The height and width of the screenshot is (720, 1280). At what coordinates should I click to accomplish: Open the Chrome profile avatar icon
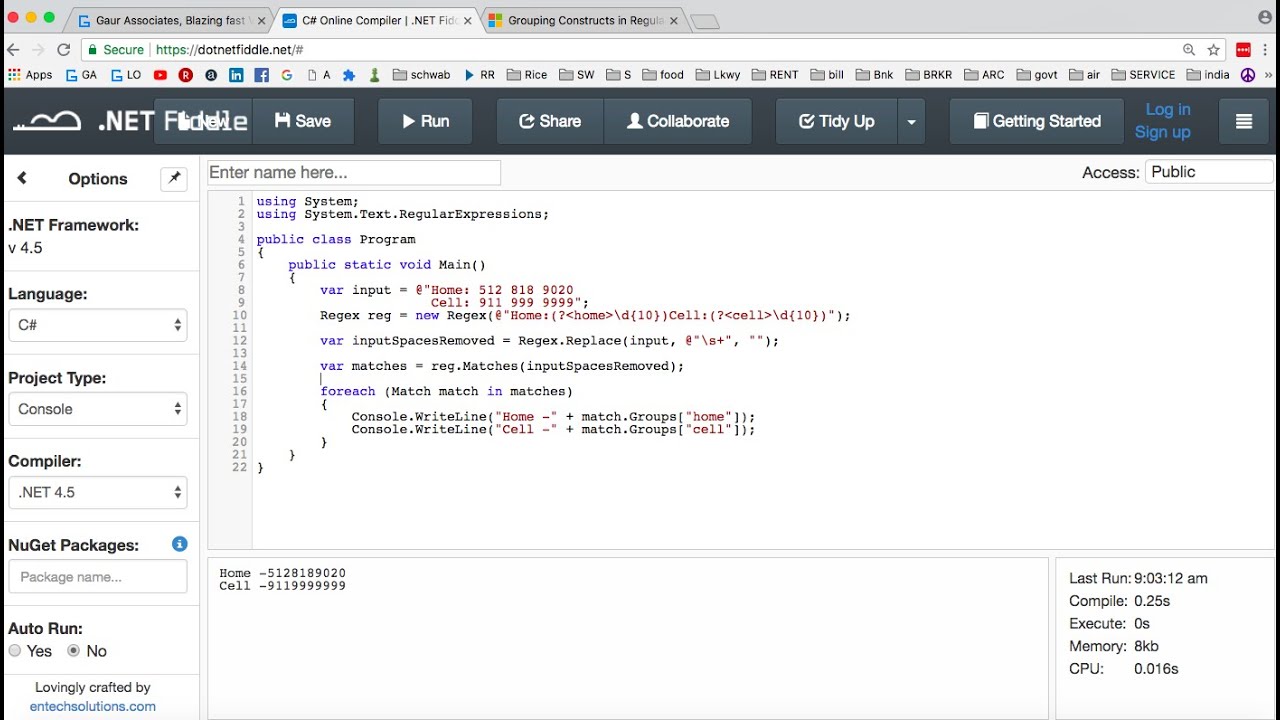pyautogui.click(x=1264, y=16)
